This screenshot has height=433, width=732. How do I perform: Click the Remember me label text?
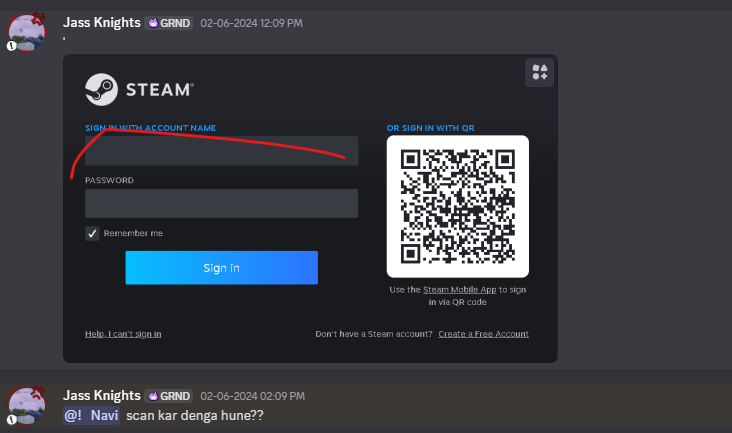133,233
